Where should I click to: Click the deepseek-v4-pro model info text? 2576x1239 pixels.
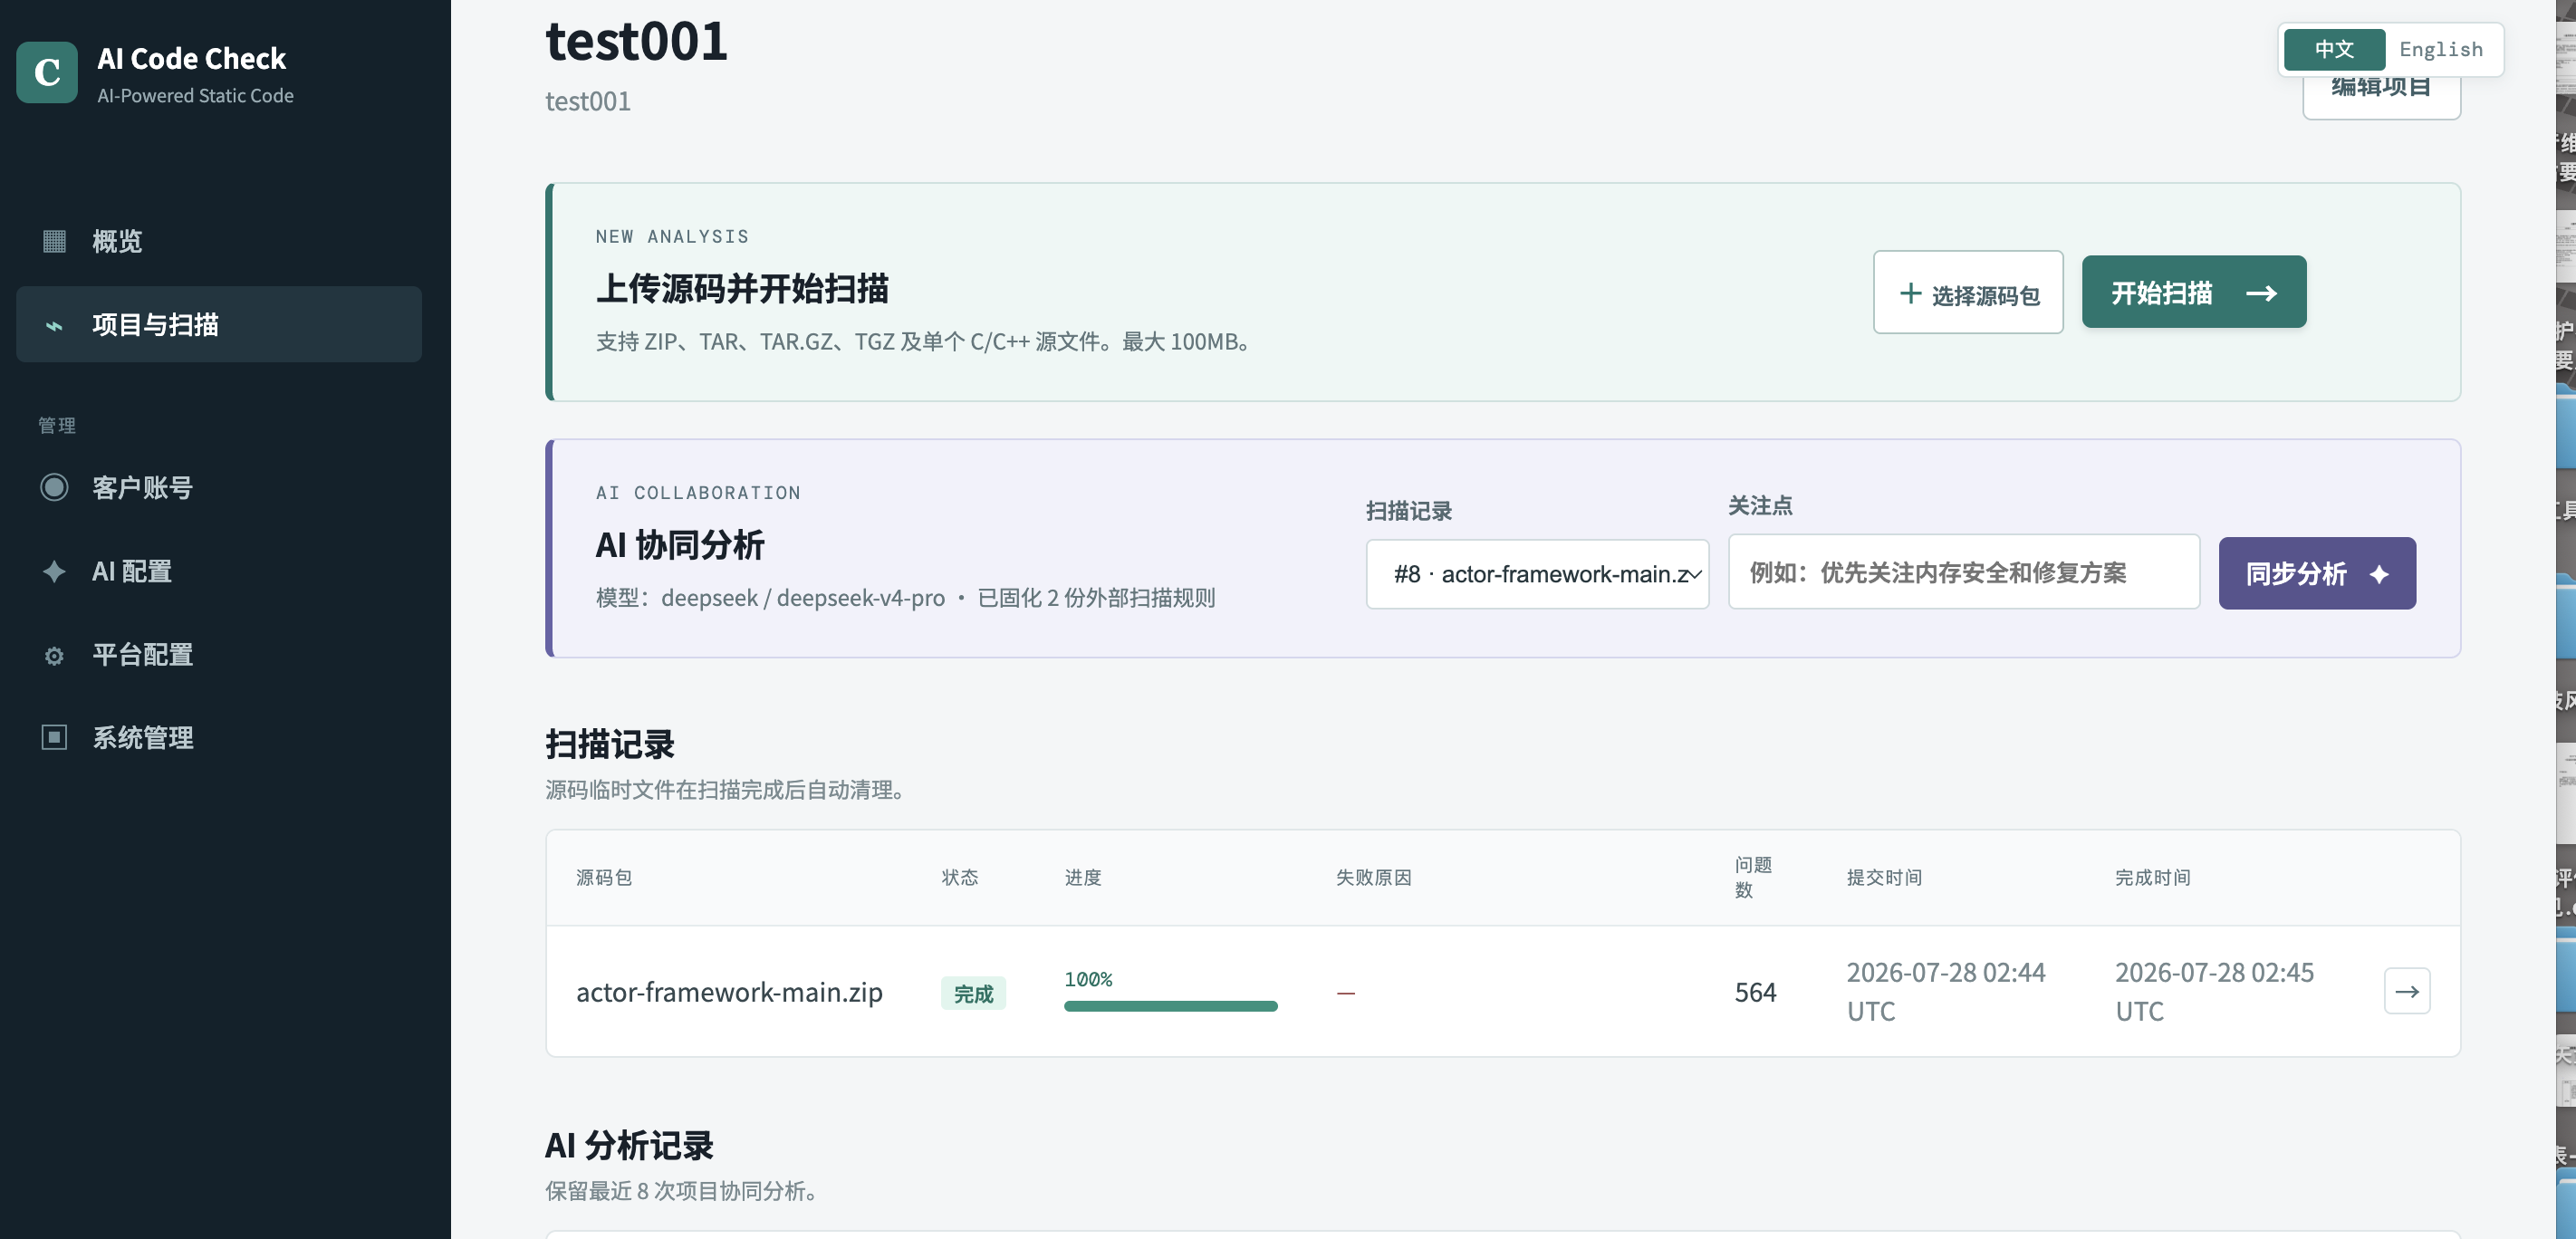click(x=905, y=598)
